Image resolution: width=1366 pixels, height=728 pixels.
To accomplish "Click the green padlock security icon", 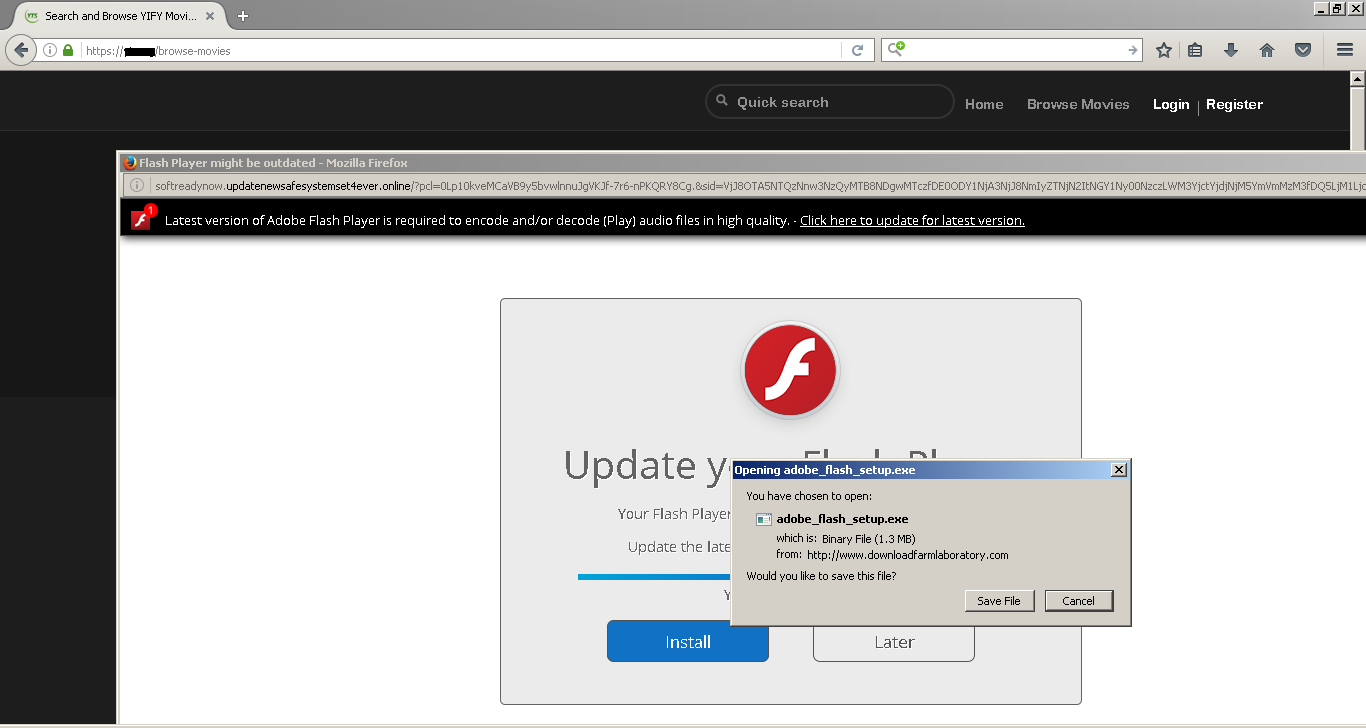I will (x=68, y=50).
